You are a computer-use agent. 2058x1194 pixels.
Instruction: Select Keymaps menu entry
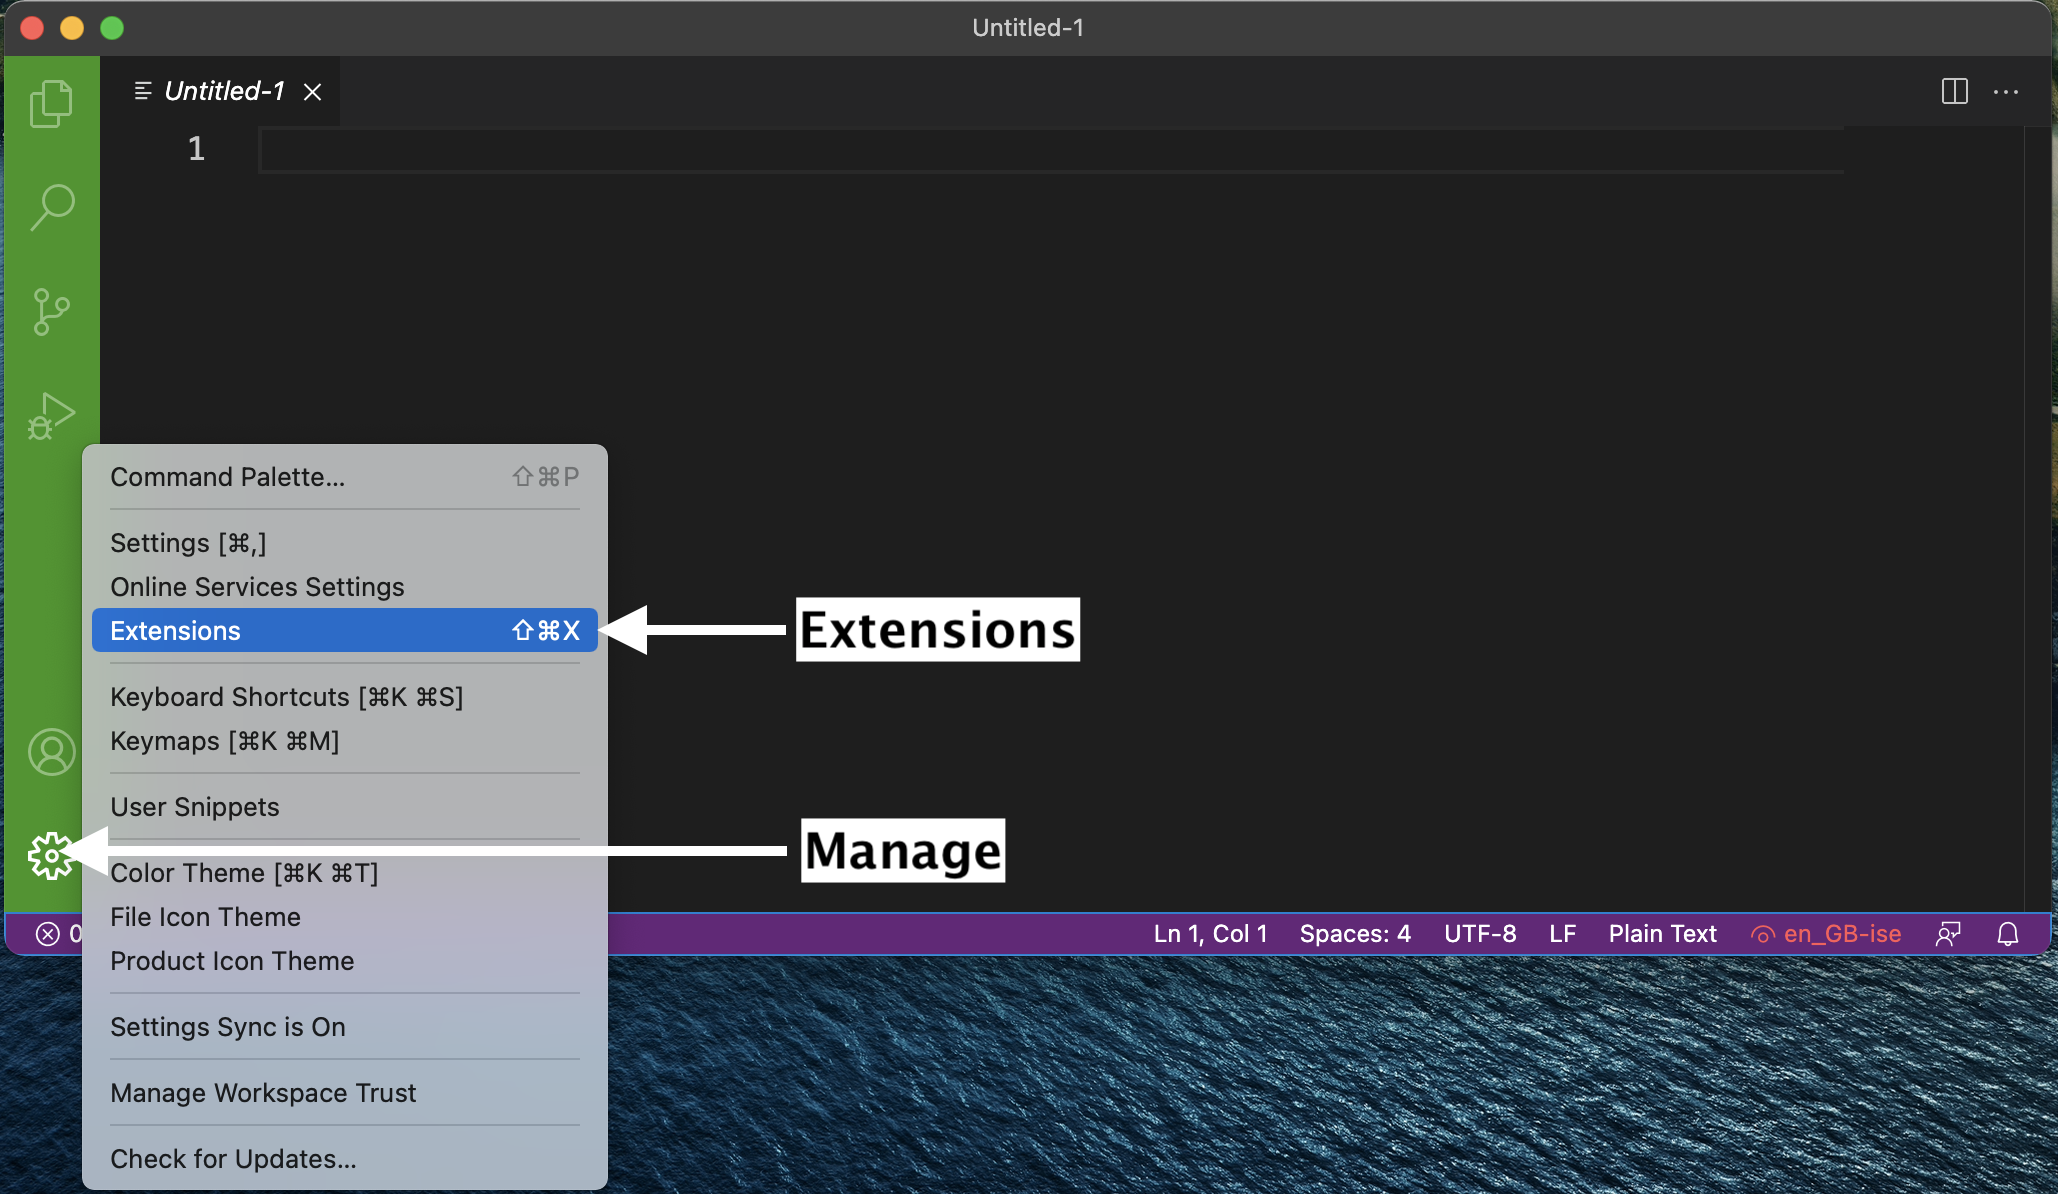pos(345,741)
